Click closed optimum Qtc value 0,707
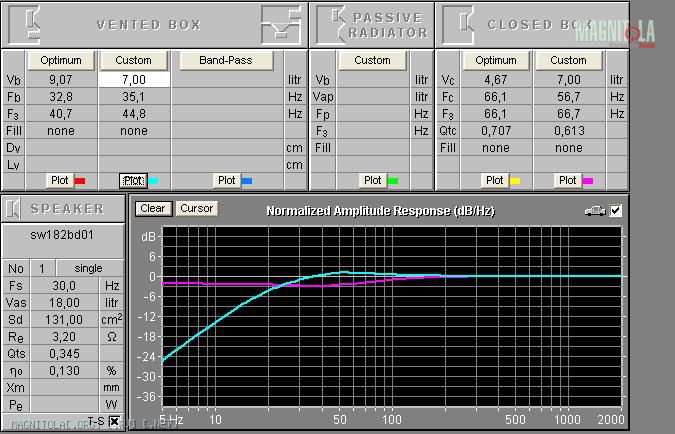Image resolution: width=675 pixels, height=434 pixels. [x=496, y=131]
